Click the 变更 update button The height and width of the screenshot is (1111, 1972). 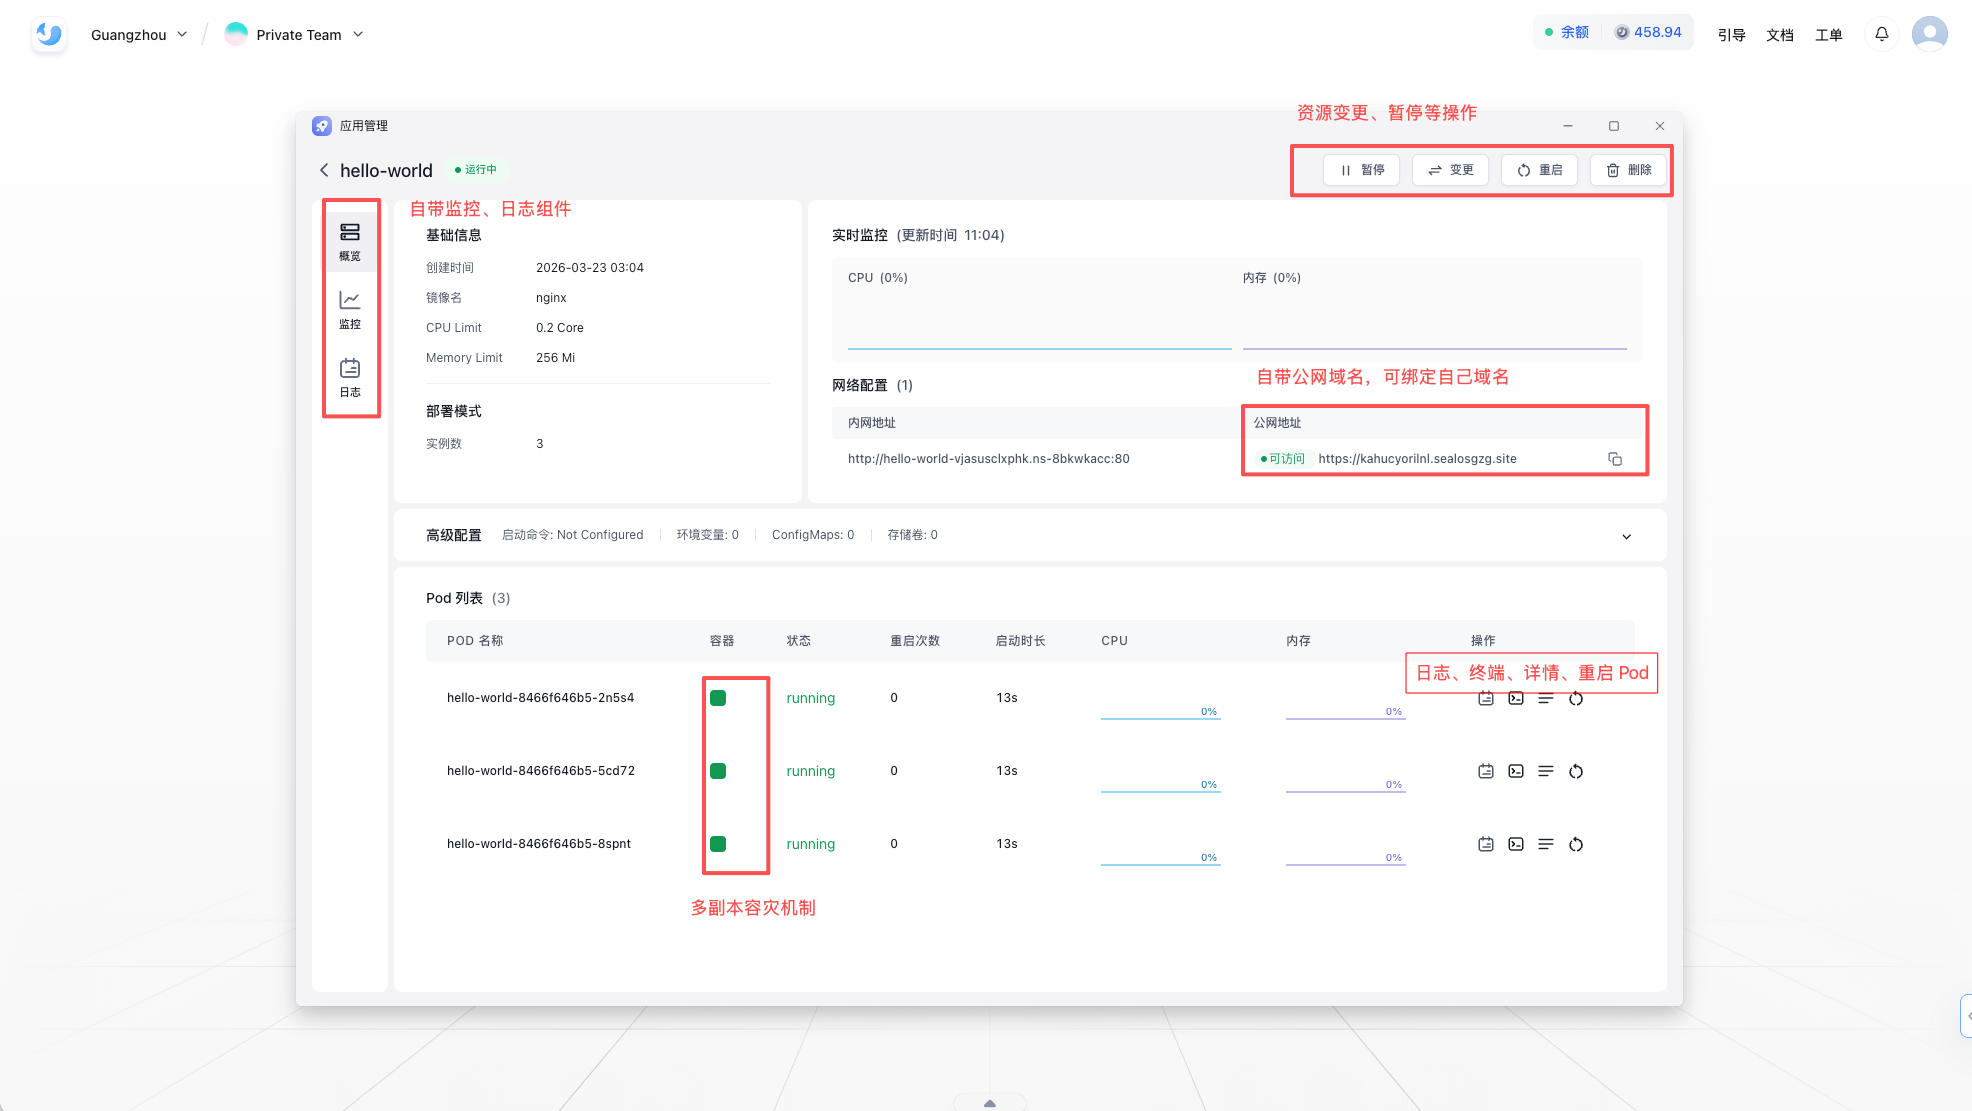tap(1451, 170)
